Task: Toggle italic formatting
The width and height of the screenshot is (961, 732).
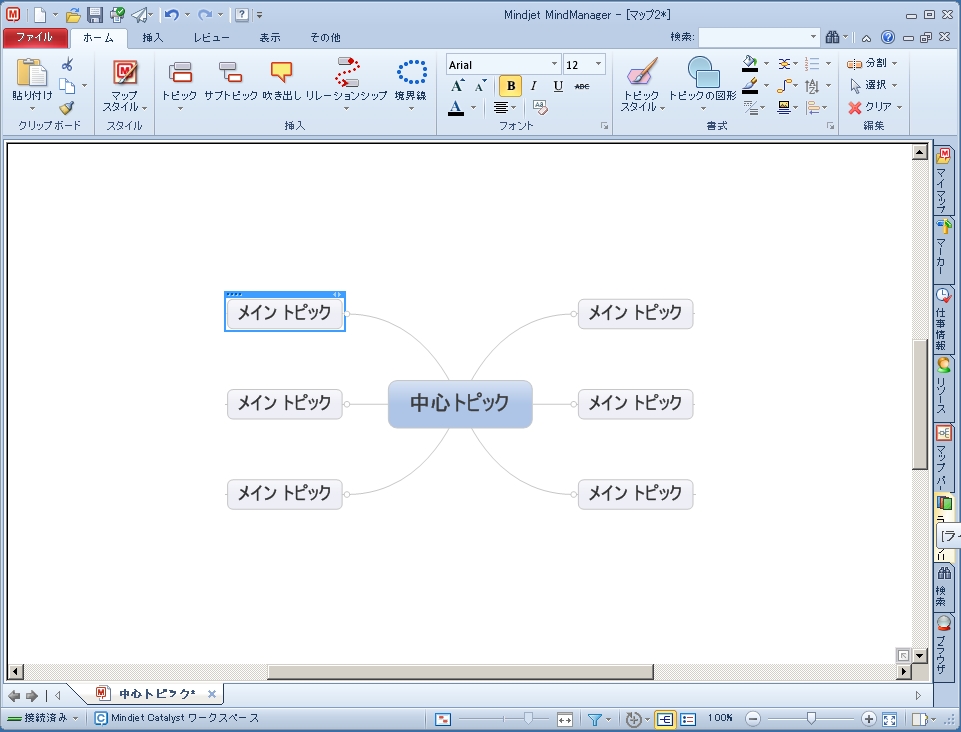Action: click(534, 86)
